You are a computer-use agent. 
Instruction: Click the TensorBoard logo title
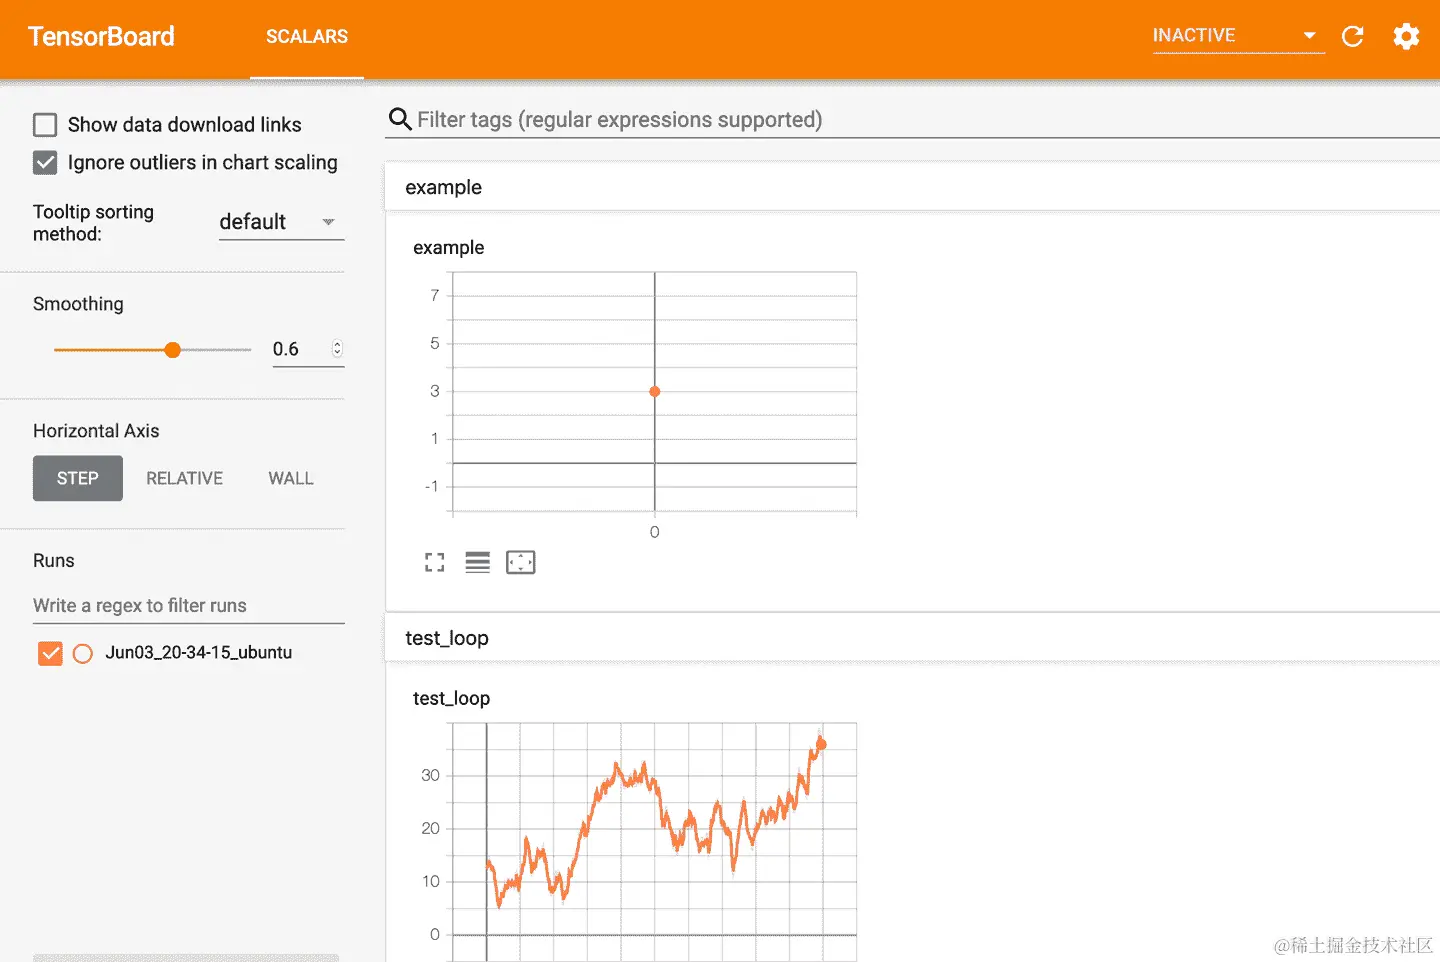101,37
